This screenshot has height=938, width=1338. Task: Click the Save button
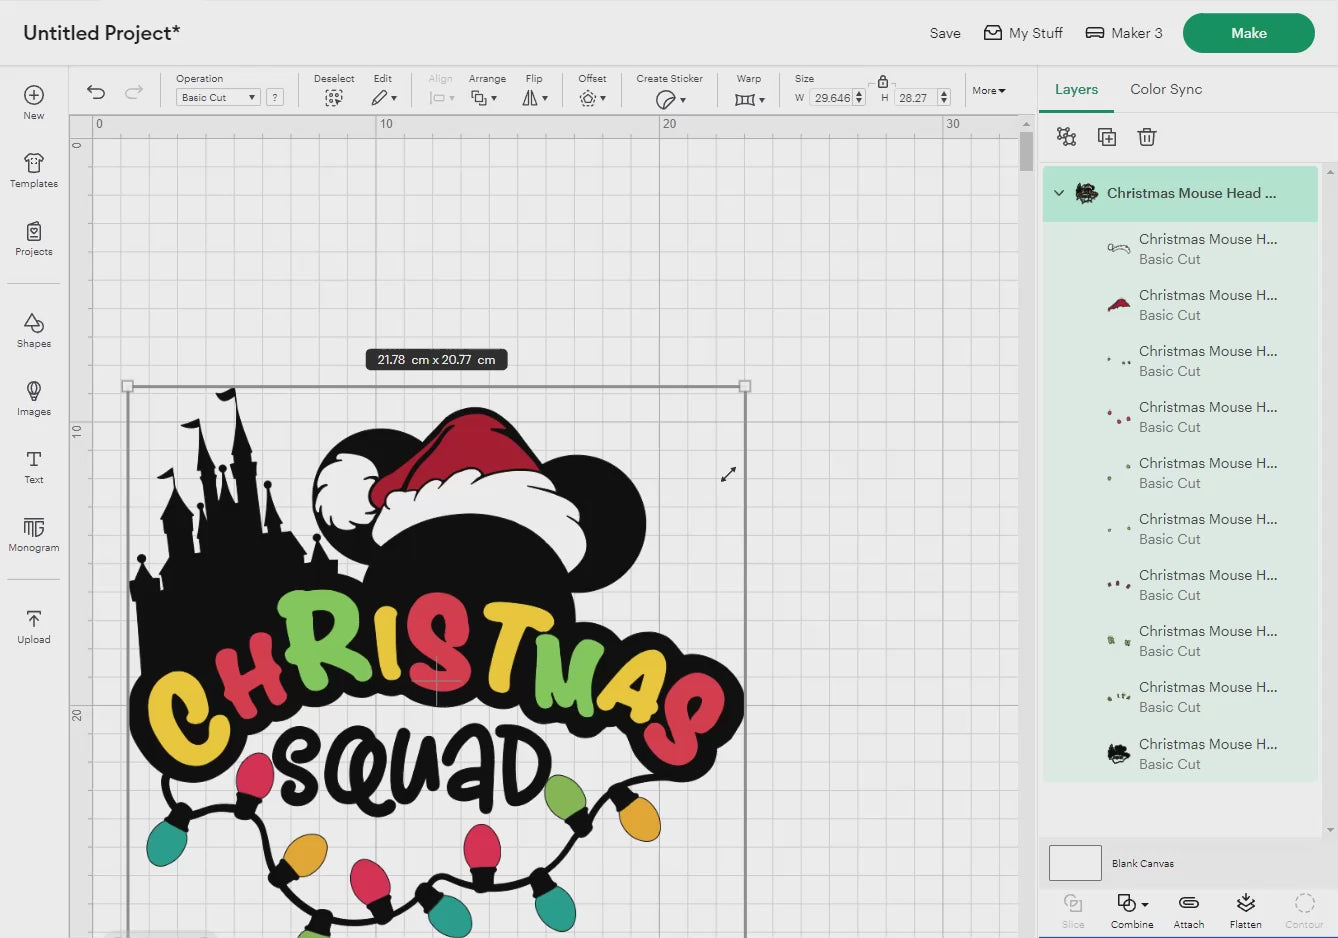[945, 33]
